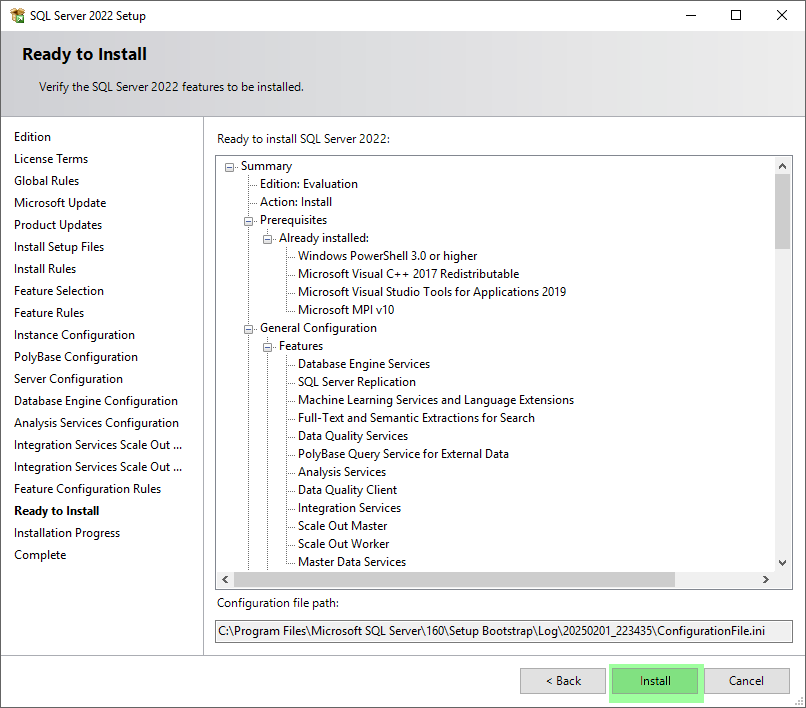Collapse the Summary tree node
This screenshot has width=806, height=708.
click(x=229, y=166)
